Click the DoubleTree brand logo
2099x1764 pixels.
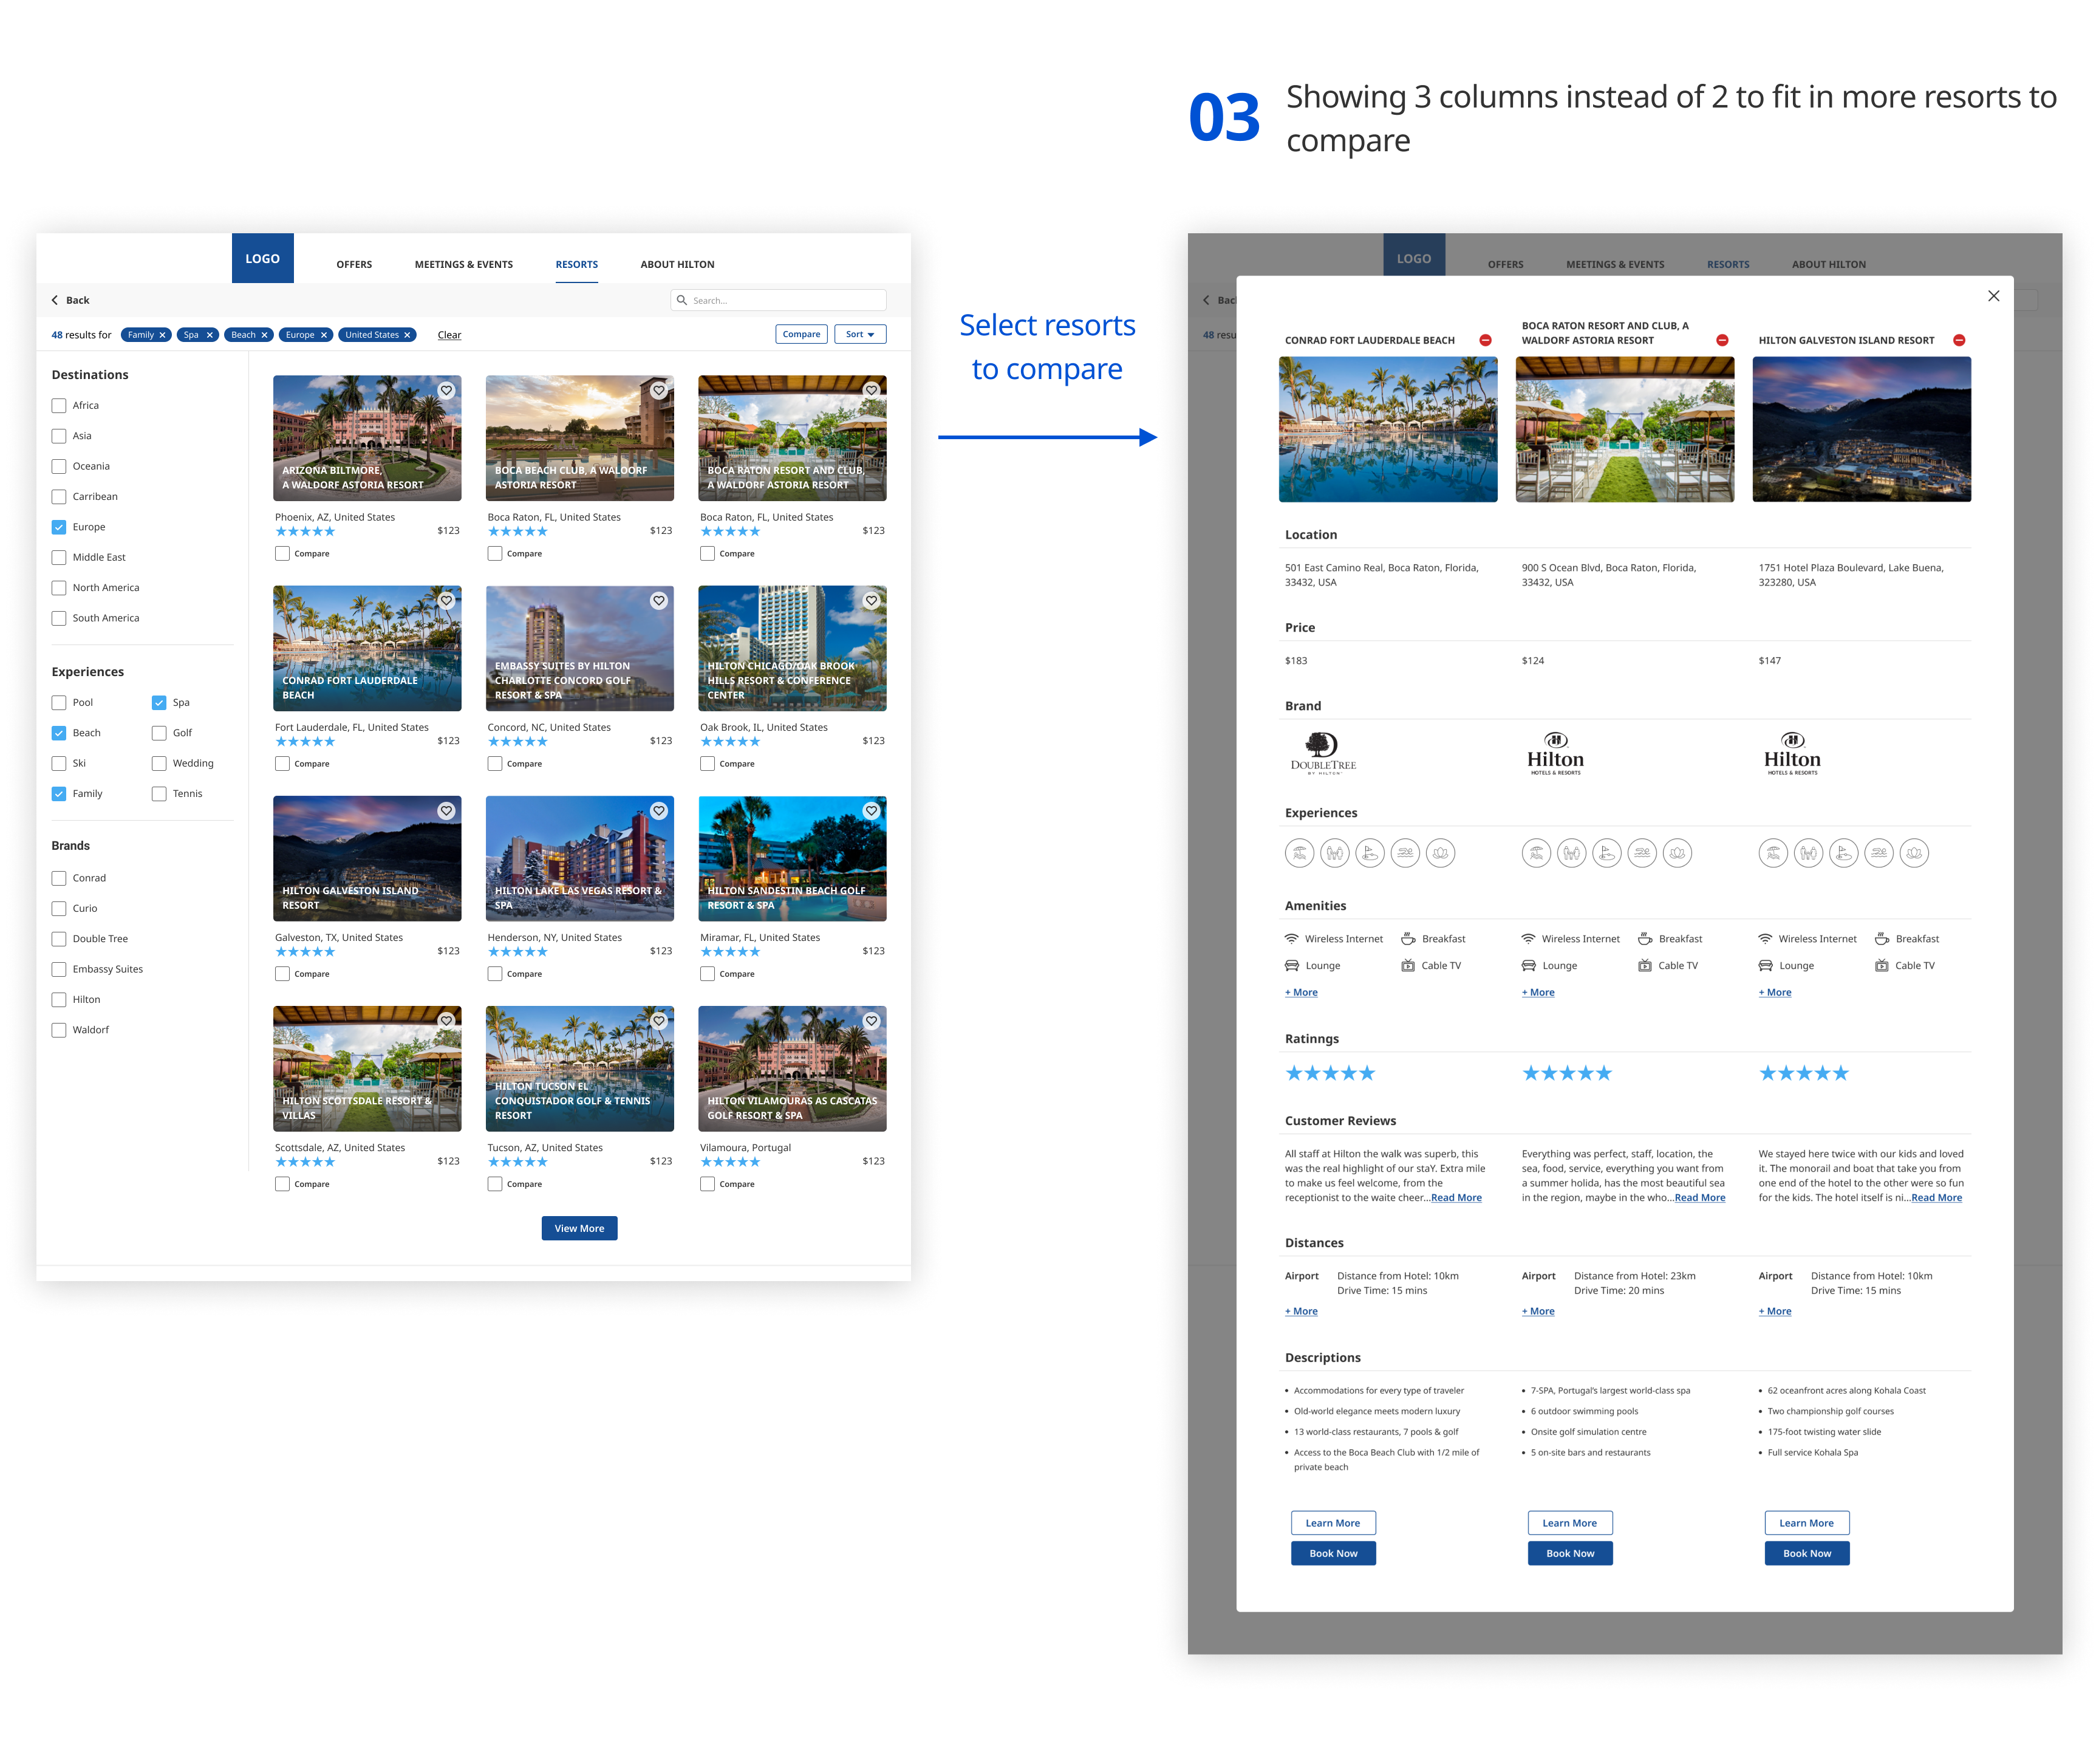tap(1322, 754)
